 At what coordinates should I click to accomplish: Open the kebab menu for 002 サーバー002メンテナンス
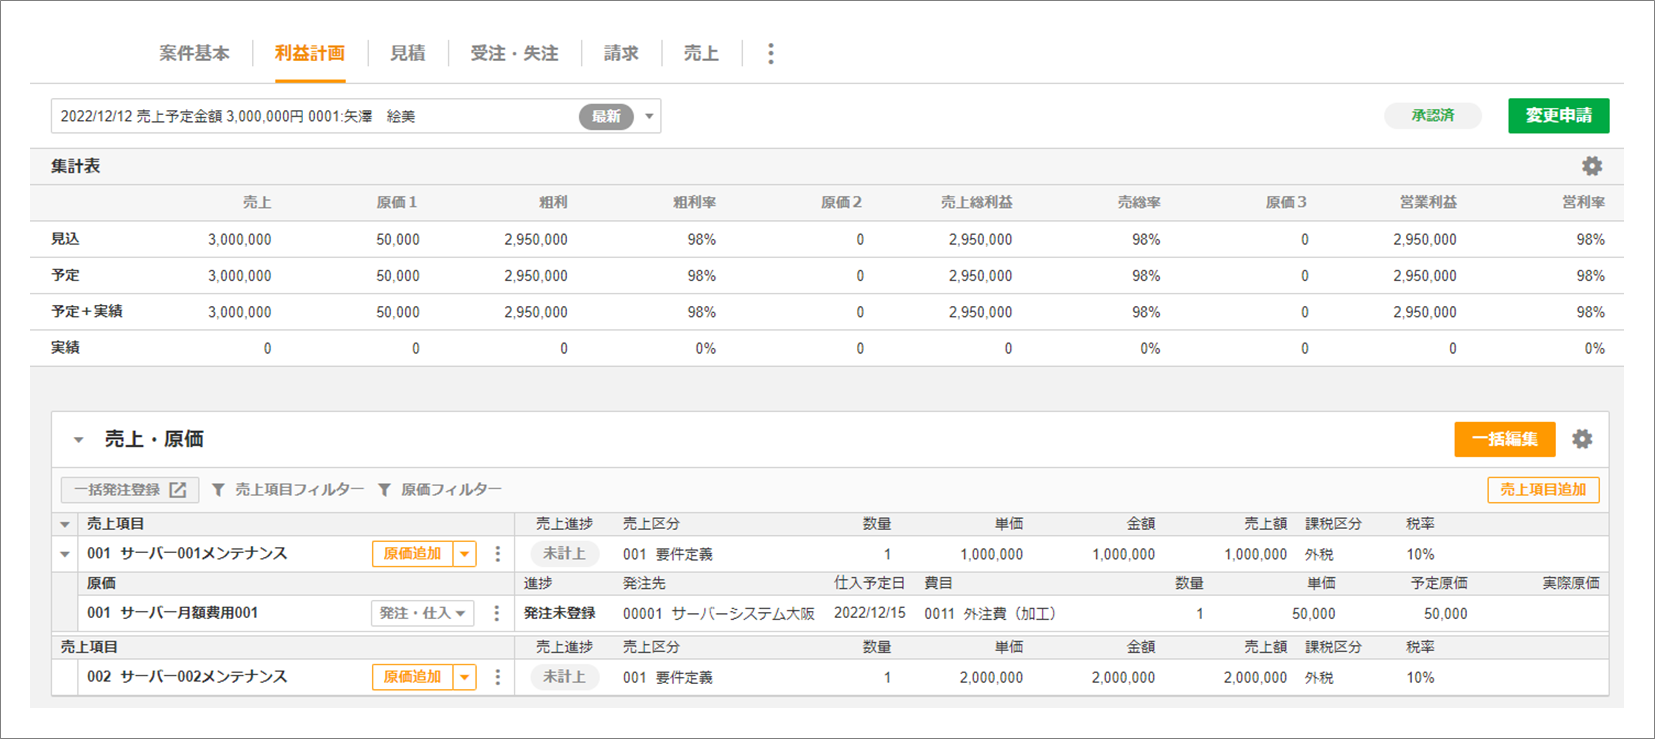(x=498, y=678)
